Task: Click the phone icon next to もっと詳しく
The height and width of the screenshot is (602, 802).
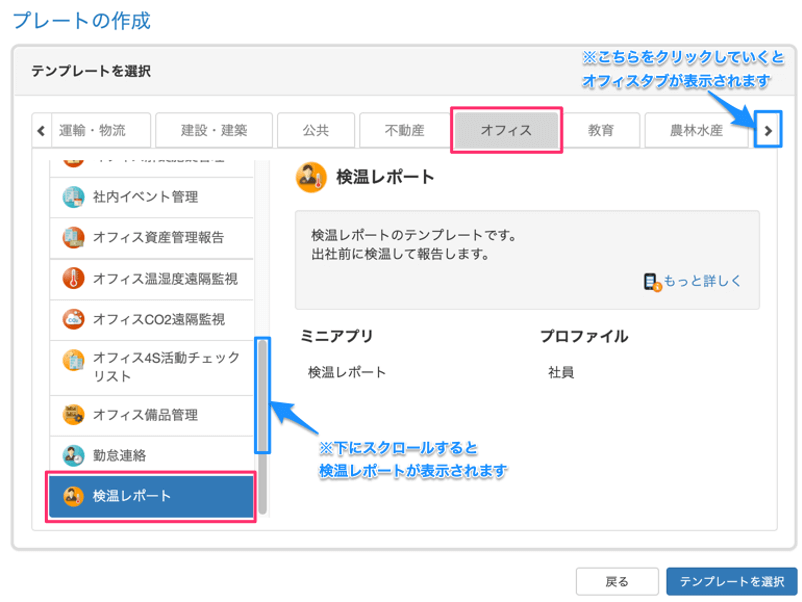Action: (x=652, y=281)
